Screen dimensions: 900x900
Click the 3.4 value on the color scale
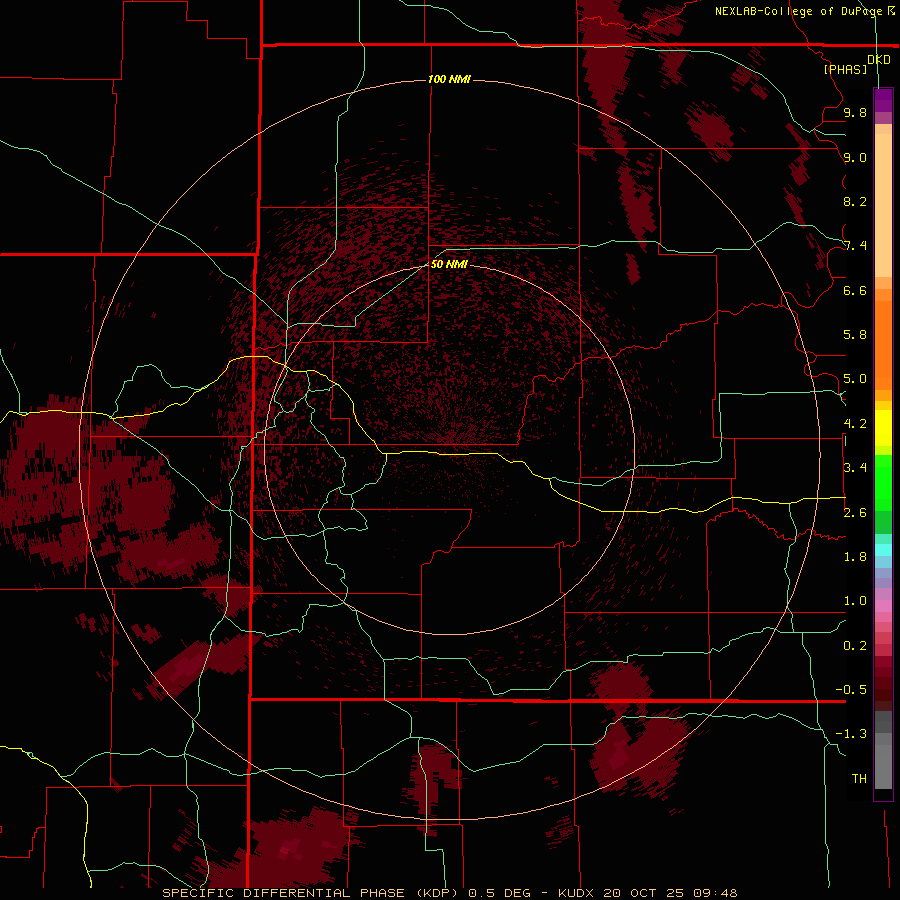(855, 468)
